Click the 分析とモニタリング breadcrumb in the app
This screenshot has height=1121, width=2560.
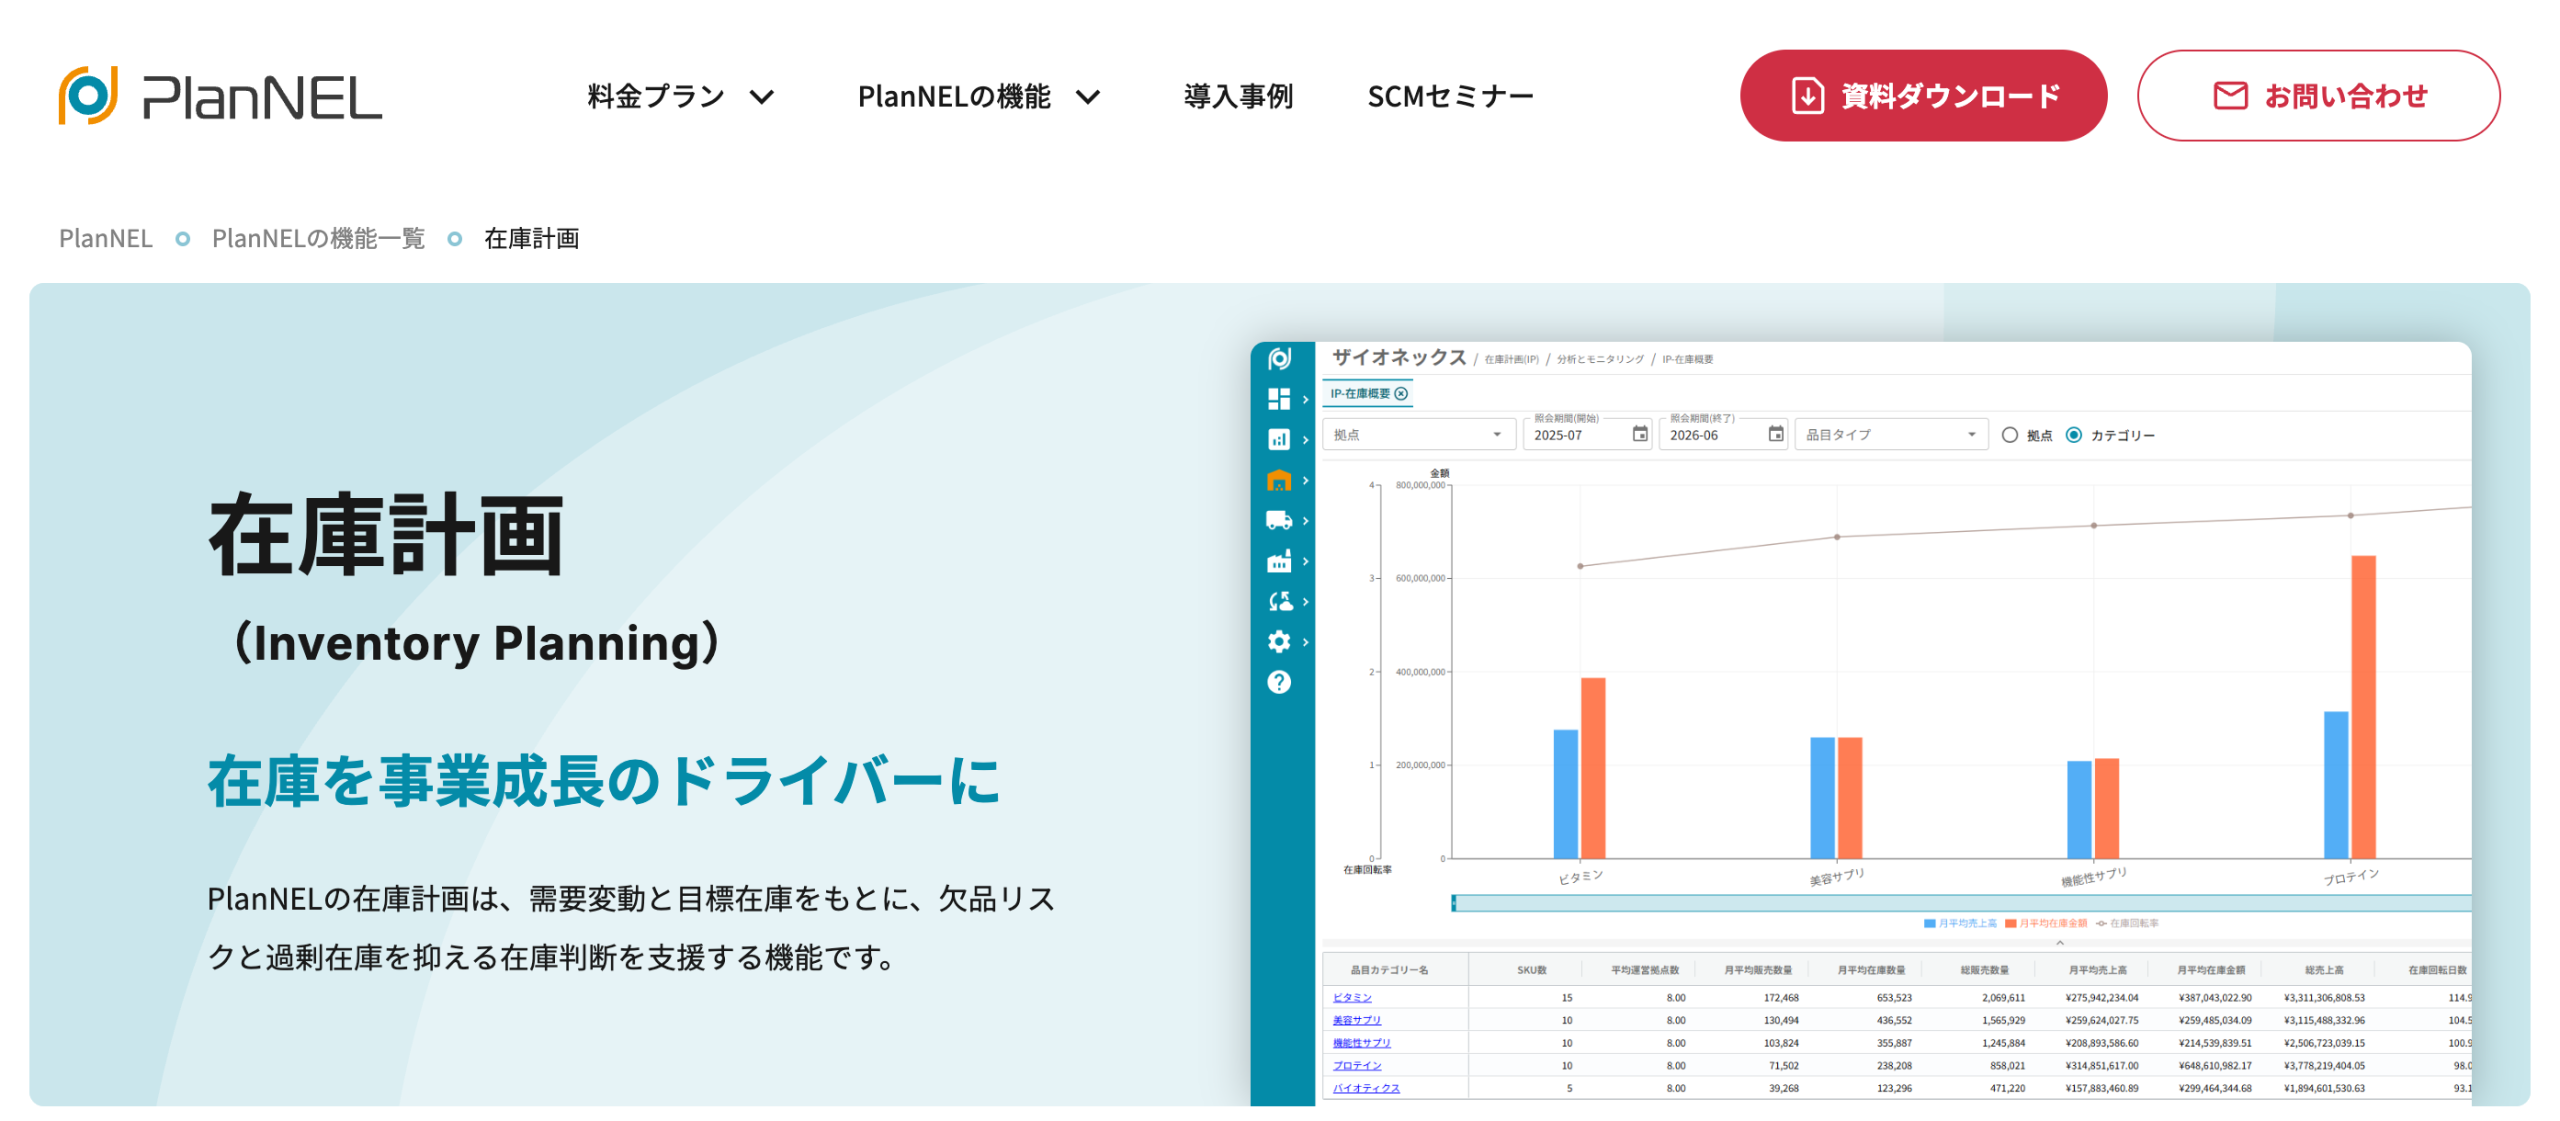(x=1600, y=359)
